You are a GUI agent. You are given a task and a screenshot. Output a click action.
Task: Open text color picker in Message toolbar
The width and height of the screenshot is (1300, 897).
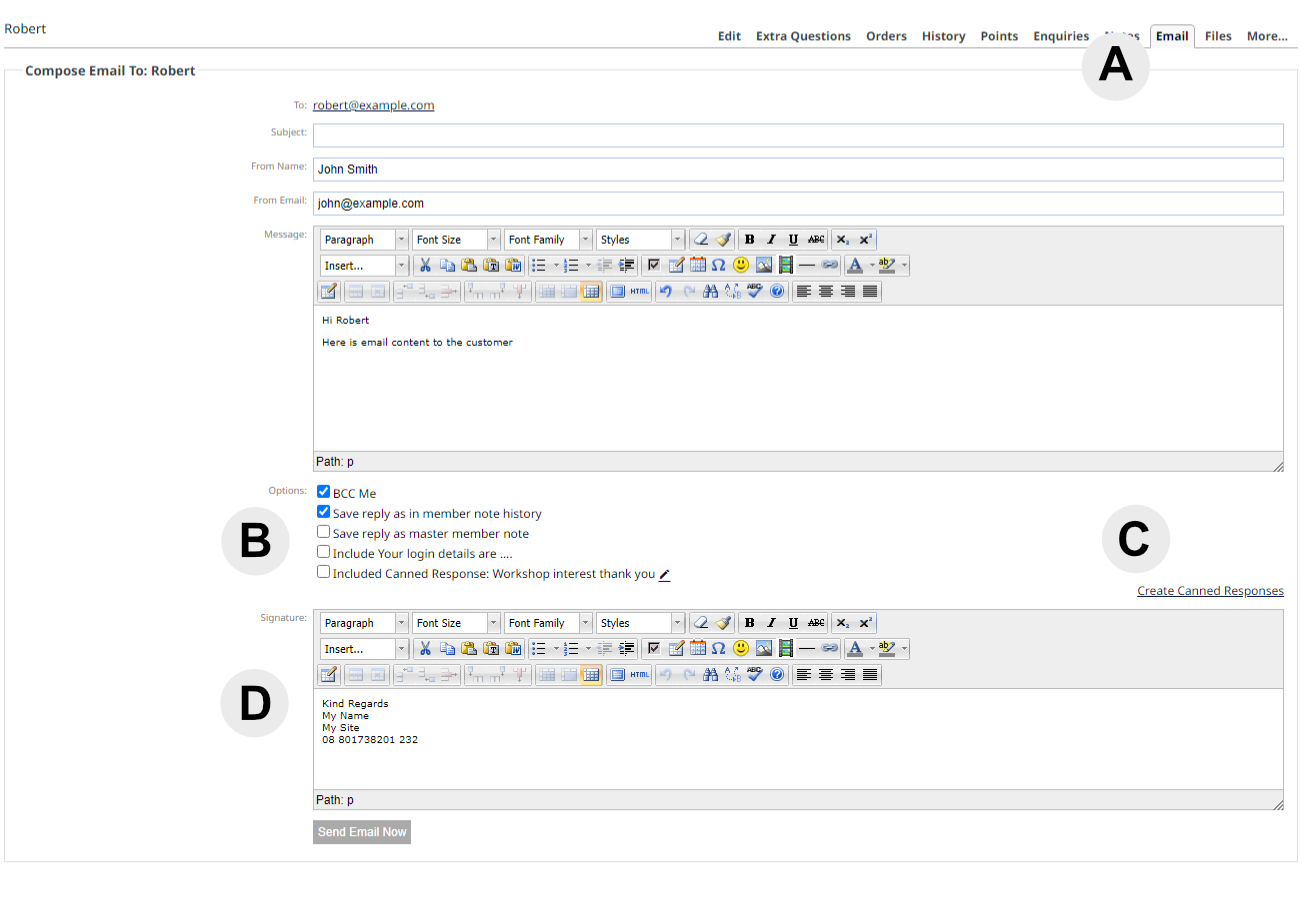pos(854,266)
